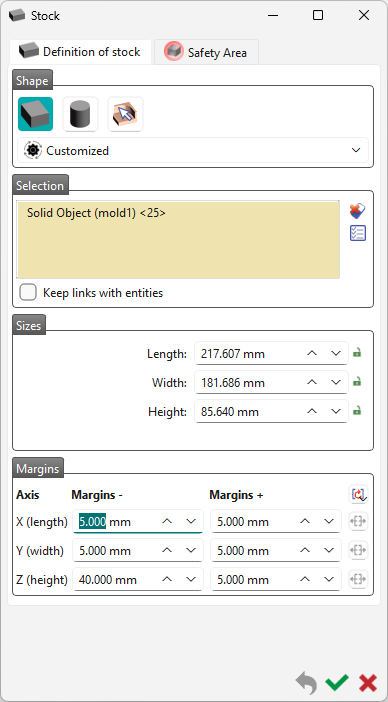
Task: Switch to the Safety Area tab
Action: (206, 52)
